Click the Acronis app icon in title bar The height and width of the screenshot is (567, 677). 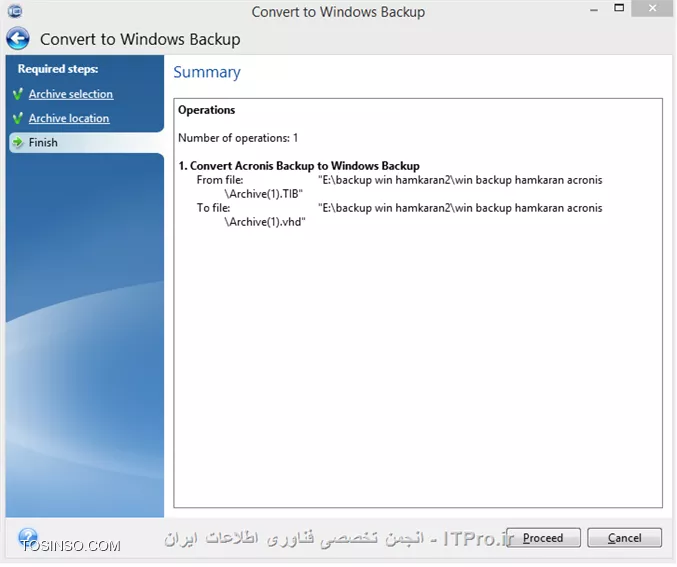[x=15, y=10]
